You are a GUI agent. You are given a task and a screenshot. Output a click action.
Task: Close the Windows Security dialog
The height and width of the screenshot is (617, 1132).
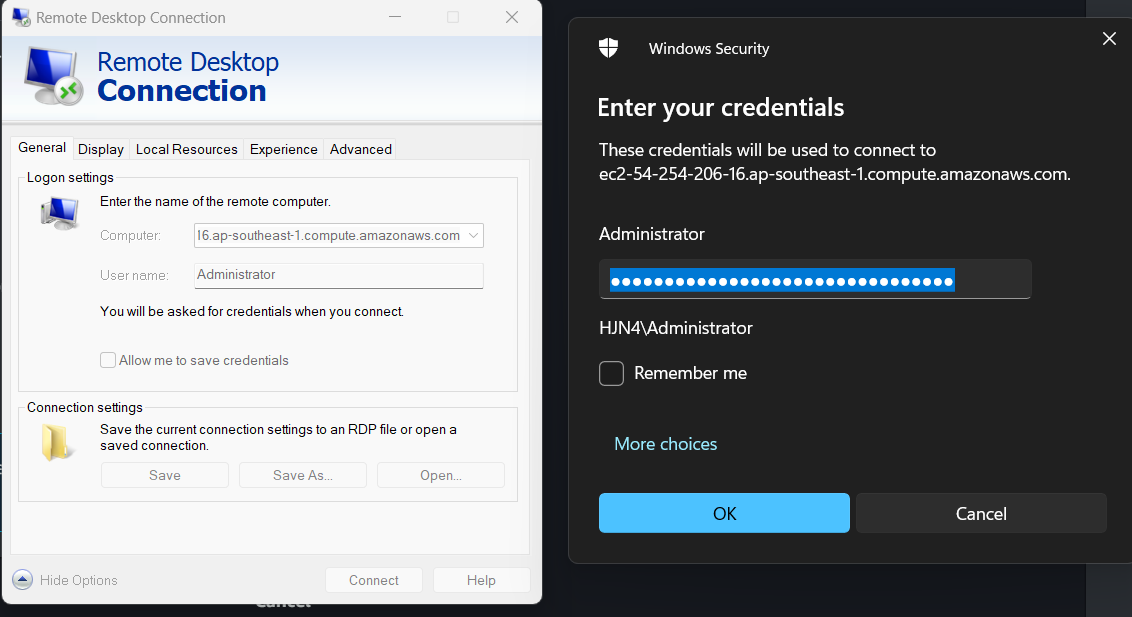click(1108, 39)
